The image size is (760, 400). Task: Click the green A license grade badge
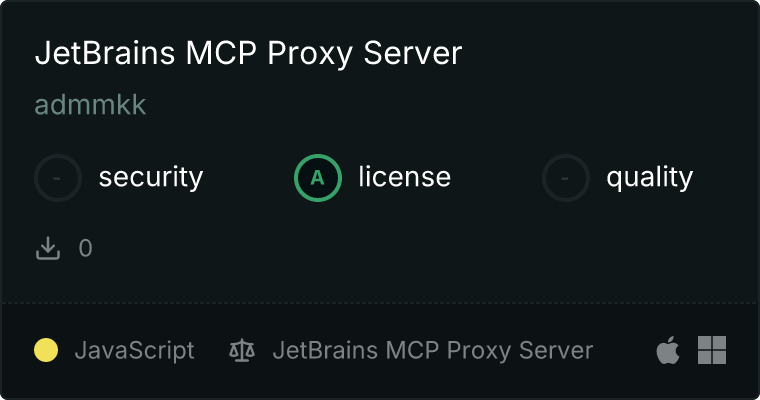click(317, 178)
